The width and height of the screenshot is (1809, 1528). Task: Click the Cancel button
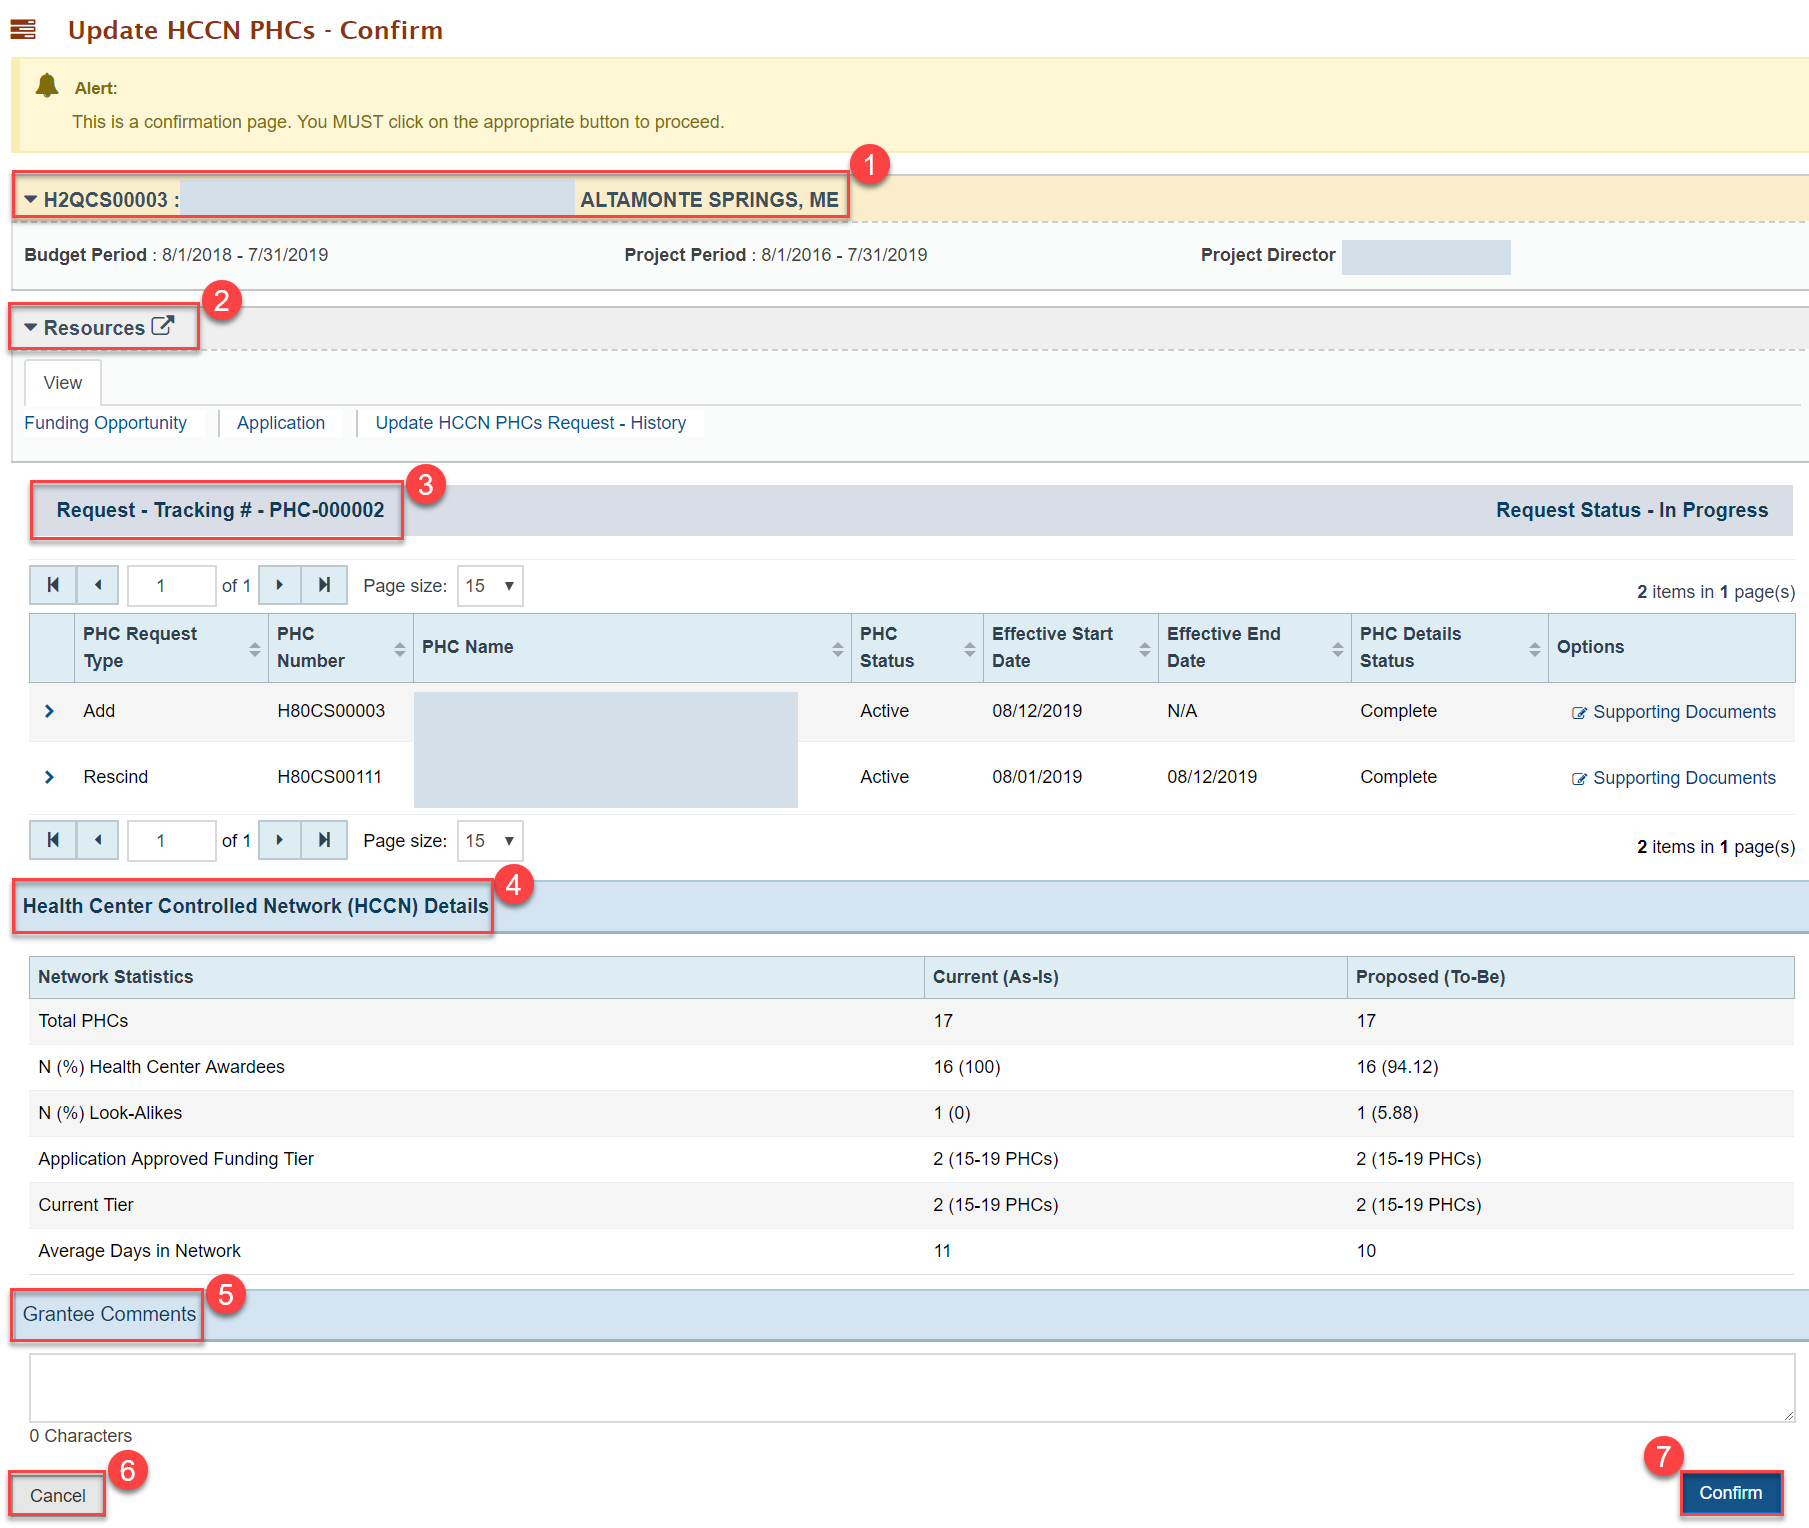coord(58,1495)
